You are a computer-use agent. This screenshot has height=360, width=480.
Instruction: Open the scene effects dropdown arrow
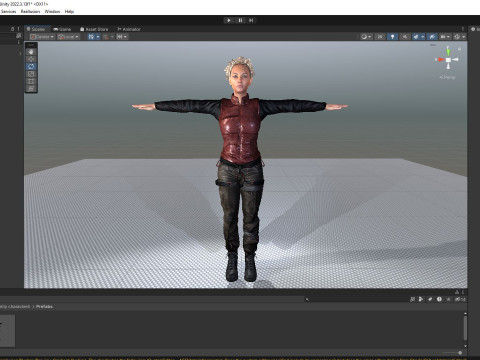[x=423, y=37]
